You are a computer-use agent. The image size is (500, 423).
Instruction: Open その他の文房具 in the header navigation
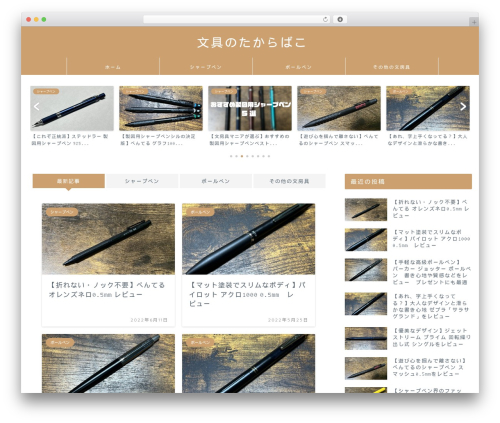point(392,67)
